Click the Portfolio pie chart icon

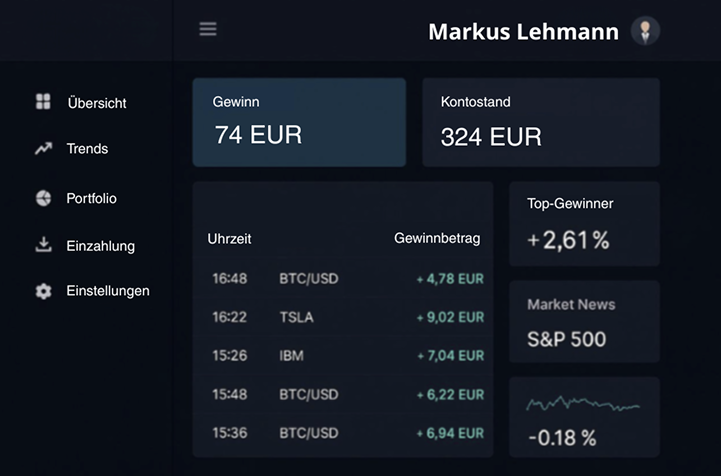tap(44, 198)
